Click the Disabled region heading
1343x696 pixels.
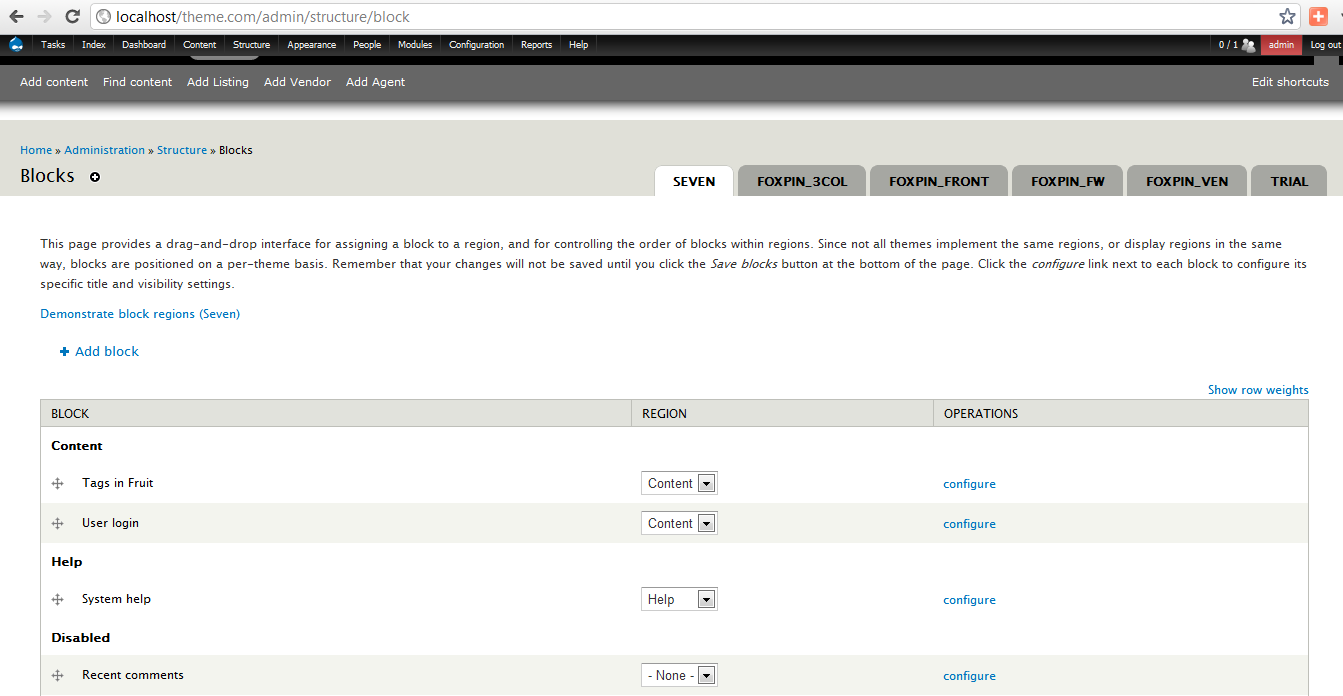80,638
